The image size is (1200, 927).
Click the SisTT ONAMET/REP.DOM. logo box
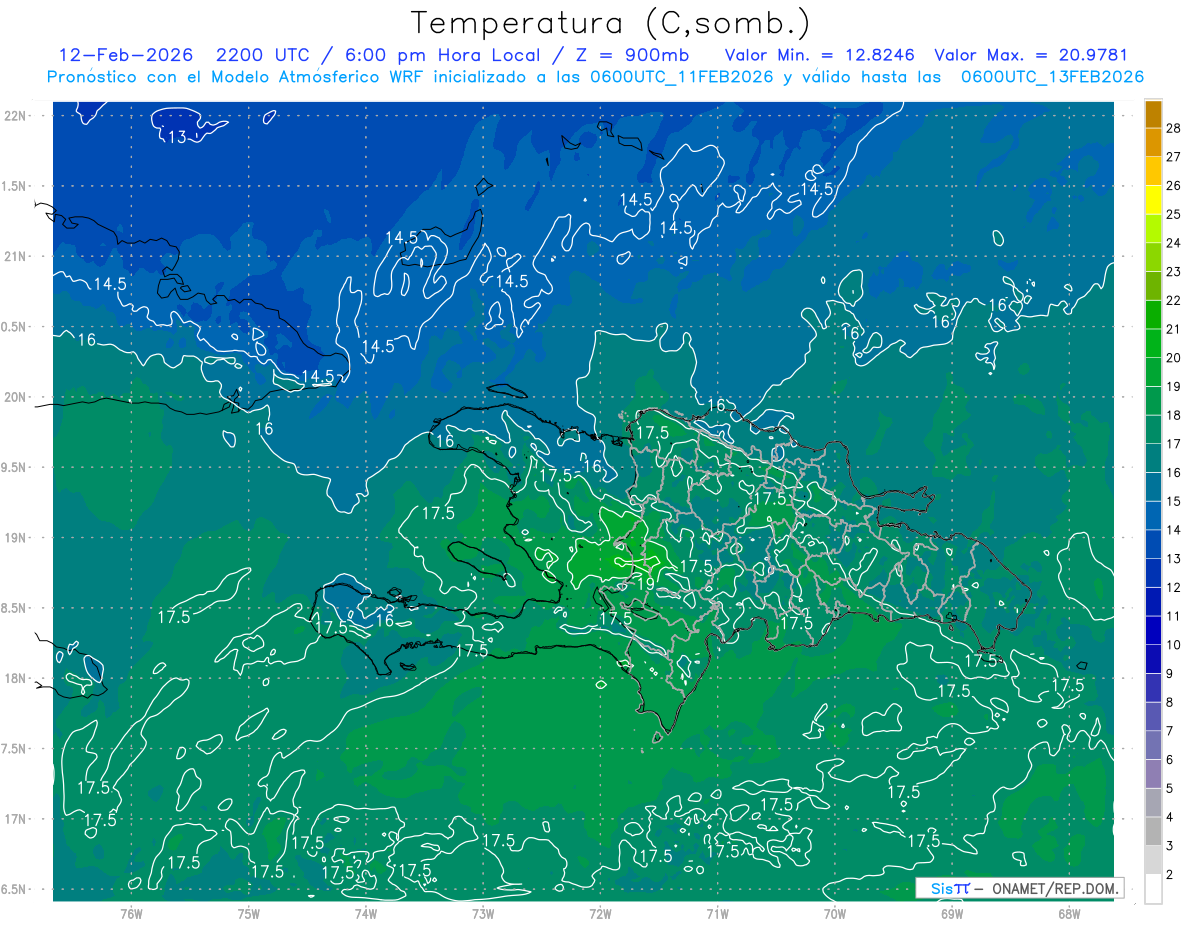coord(1019,888)
